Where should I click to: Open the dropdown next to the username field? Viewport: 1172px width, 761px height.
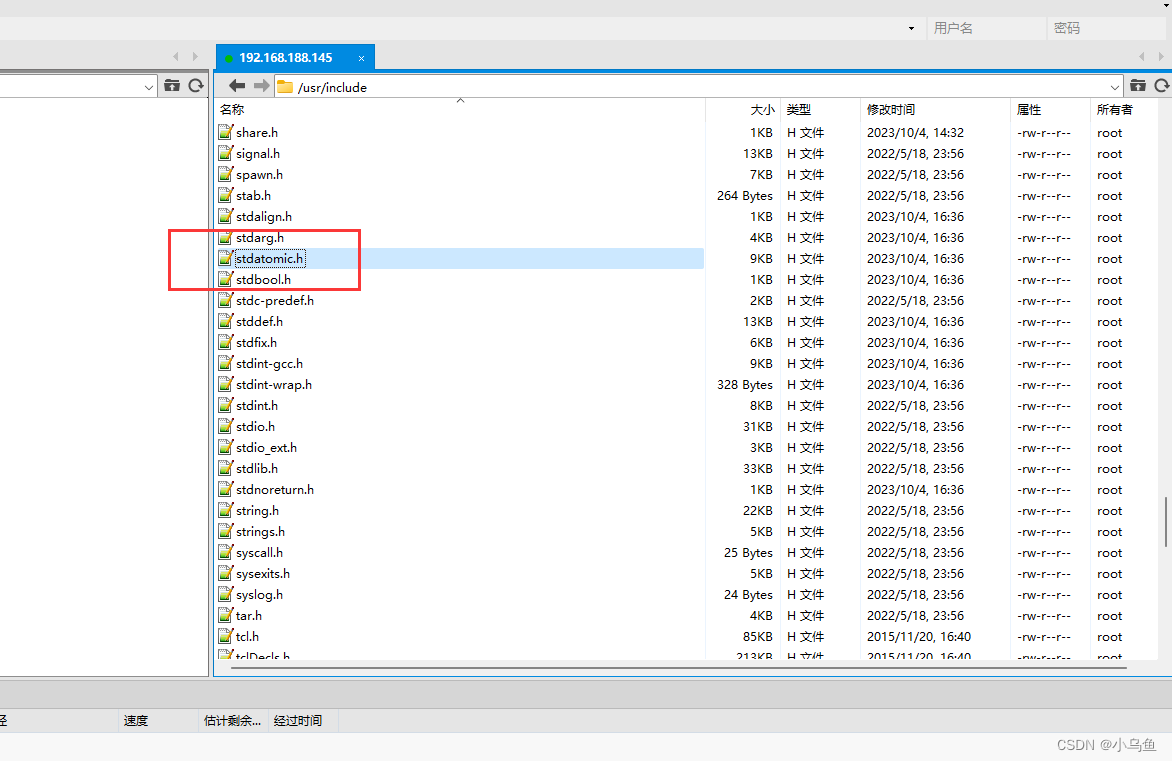(x=911, y=28)
